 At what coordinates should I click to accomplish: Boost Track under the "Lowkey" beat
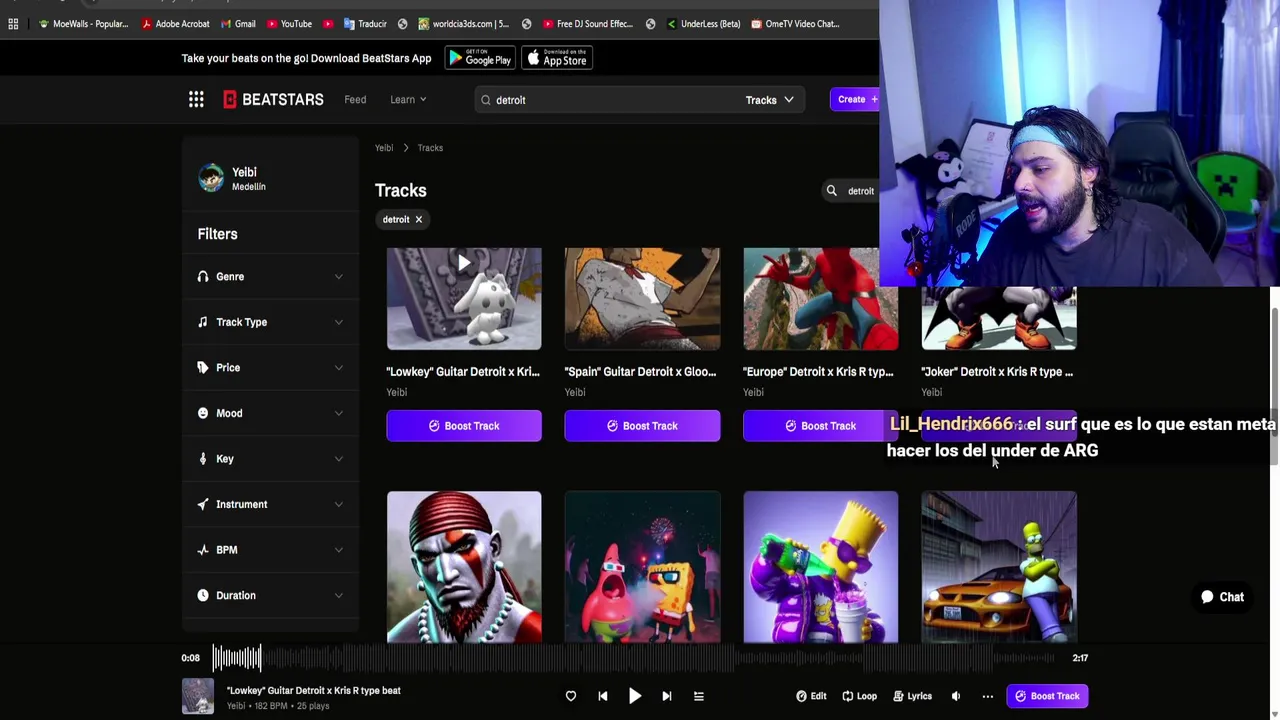click(x=464, y=426)
